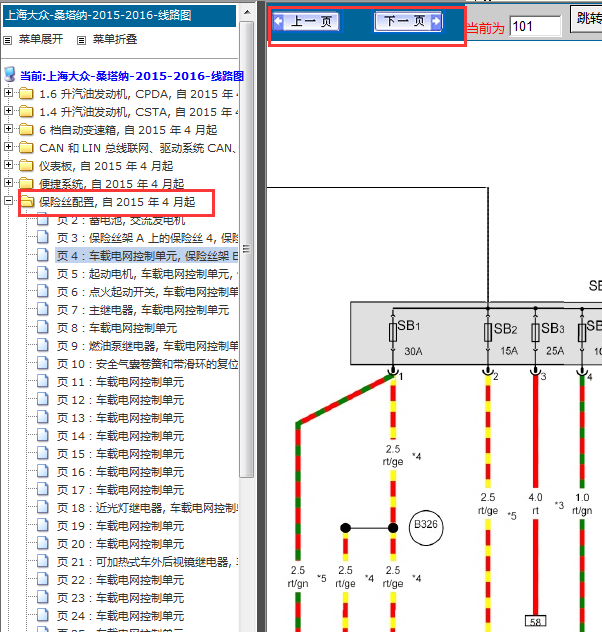
Task: Collapse the 保险丝配置 folder
Action: click(x=8, y=200)
